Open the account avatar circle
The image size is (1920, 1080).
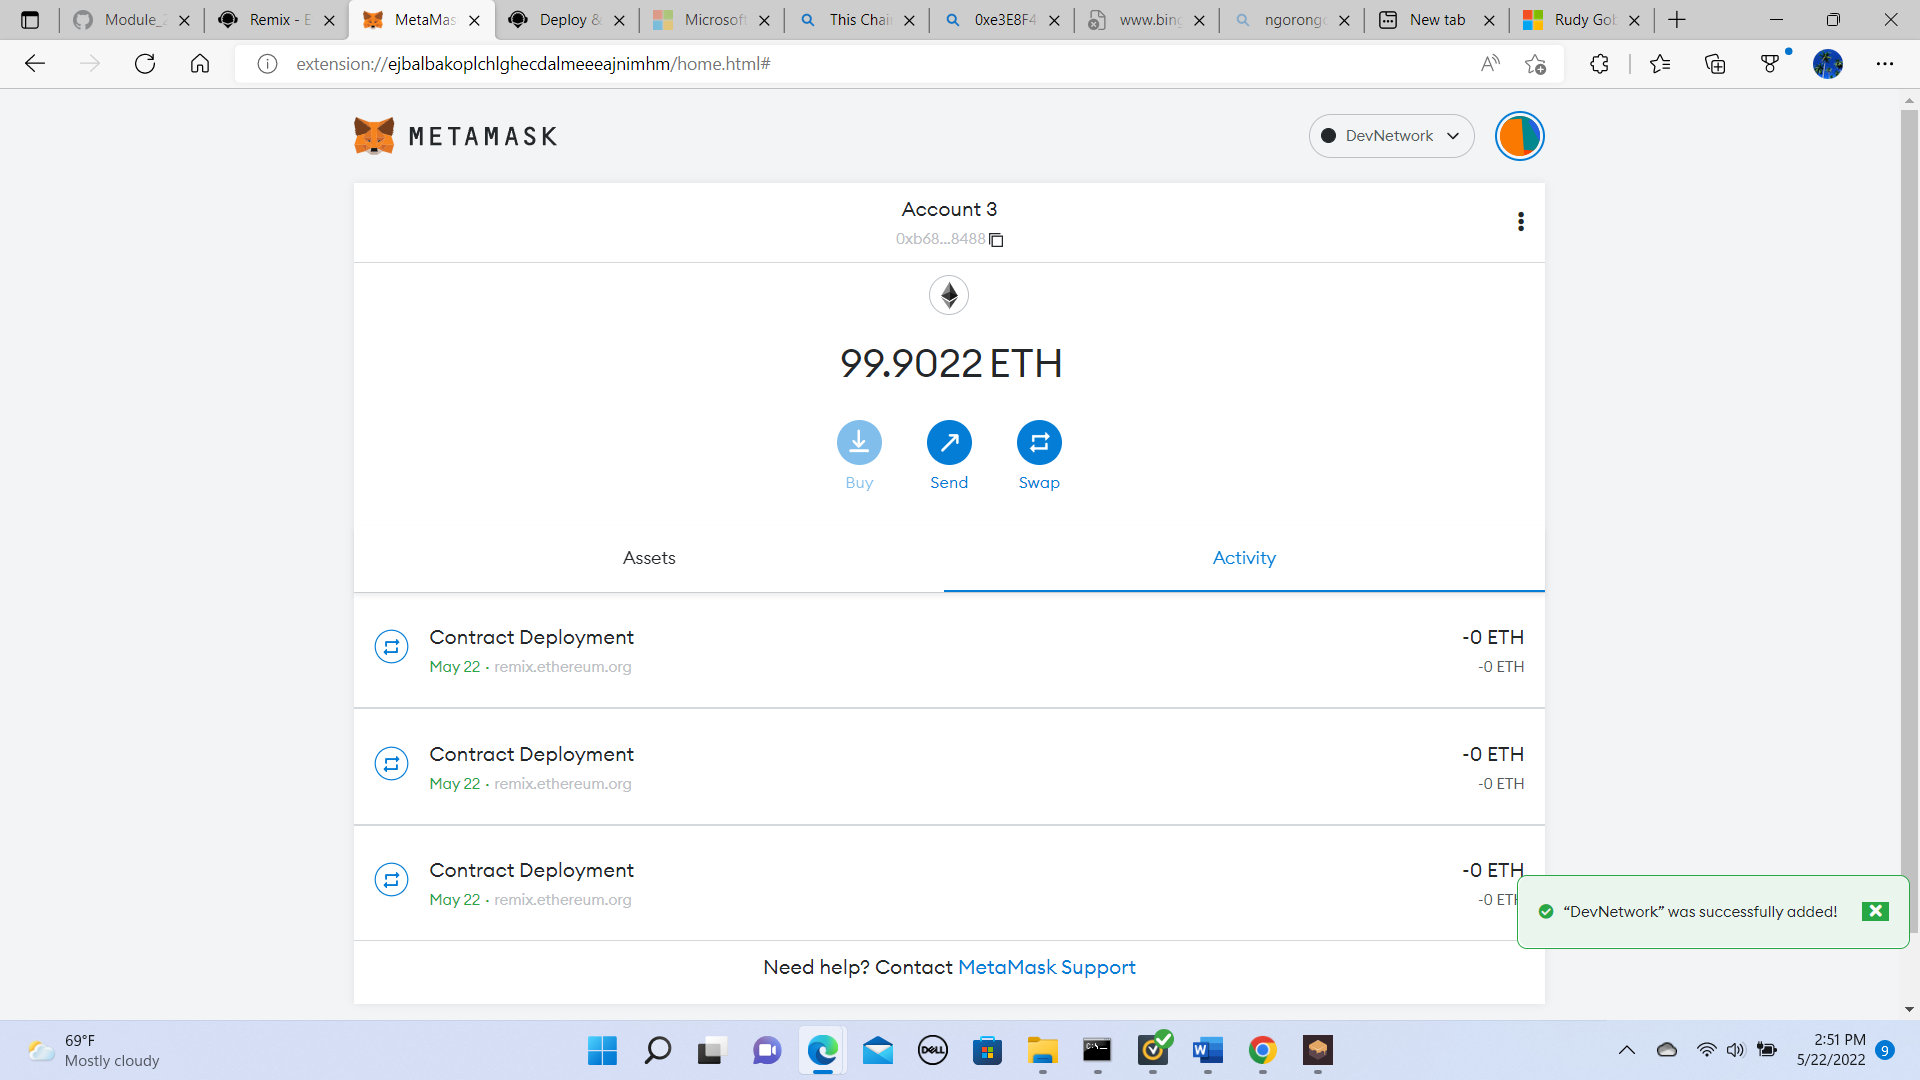tap(1518, 135)
